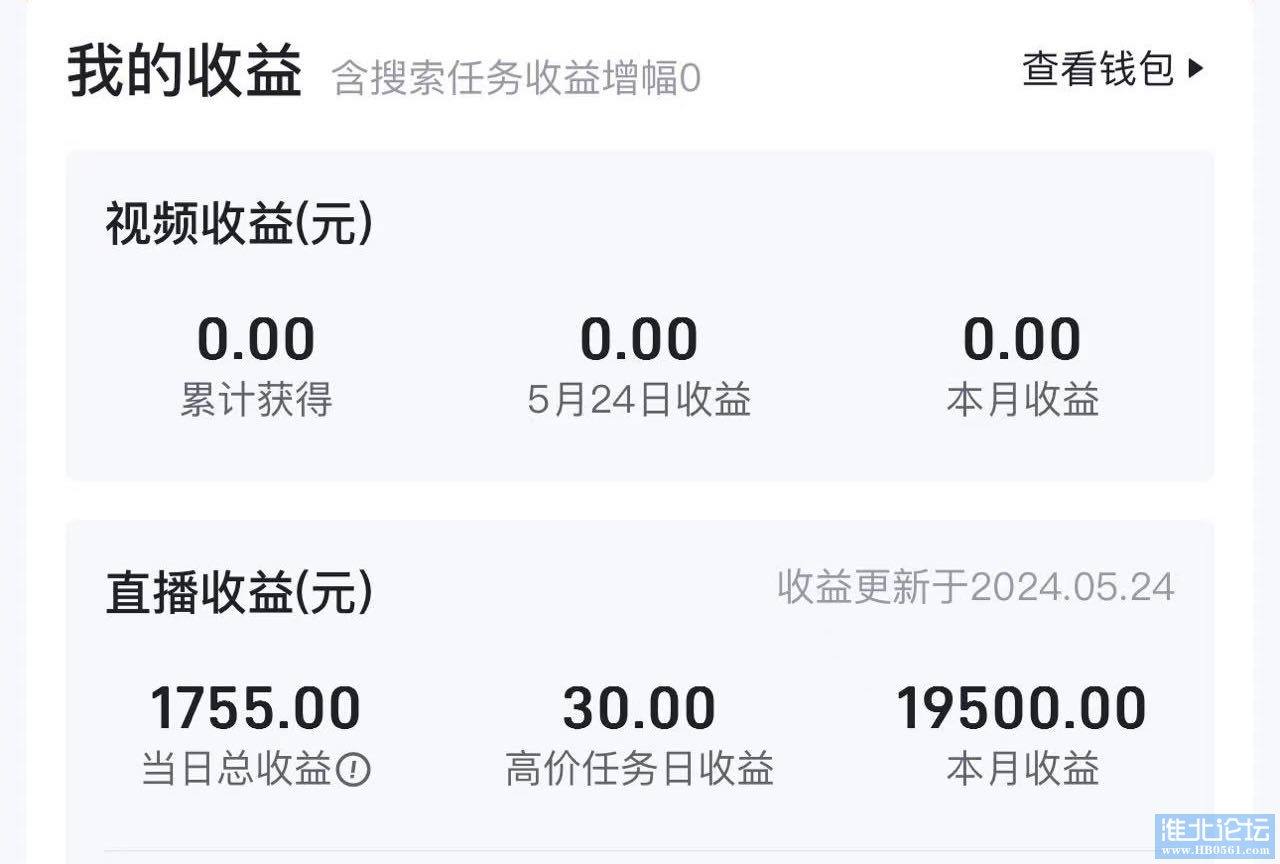This screenshot has height=864, width=1280.
Task: Click the 我的收益 page title
Action: click(x=185, y=73)
